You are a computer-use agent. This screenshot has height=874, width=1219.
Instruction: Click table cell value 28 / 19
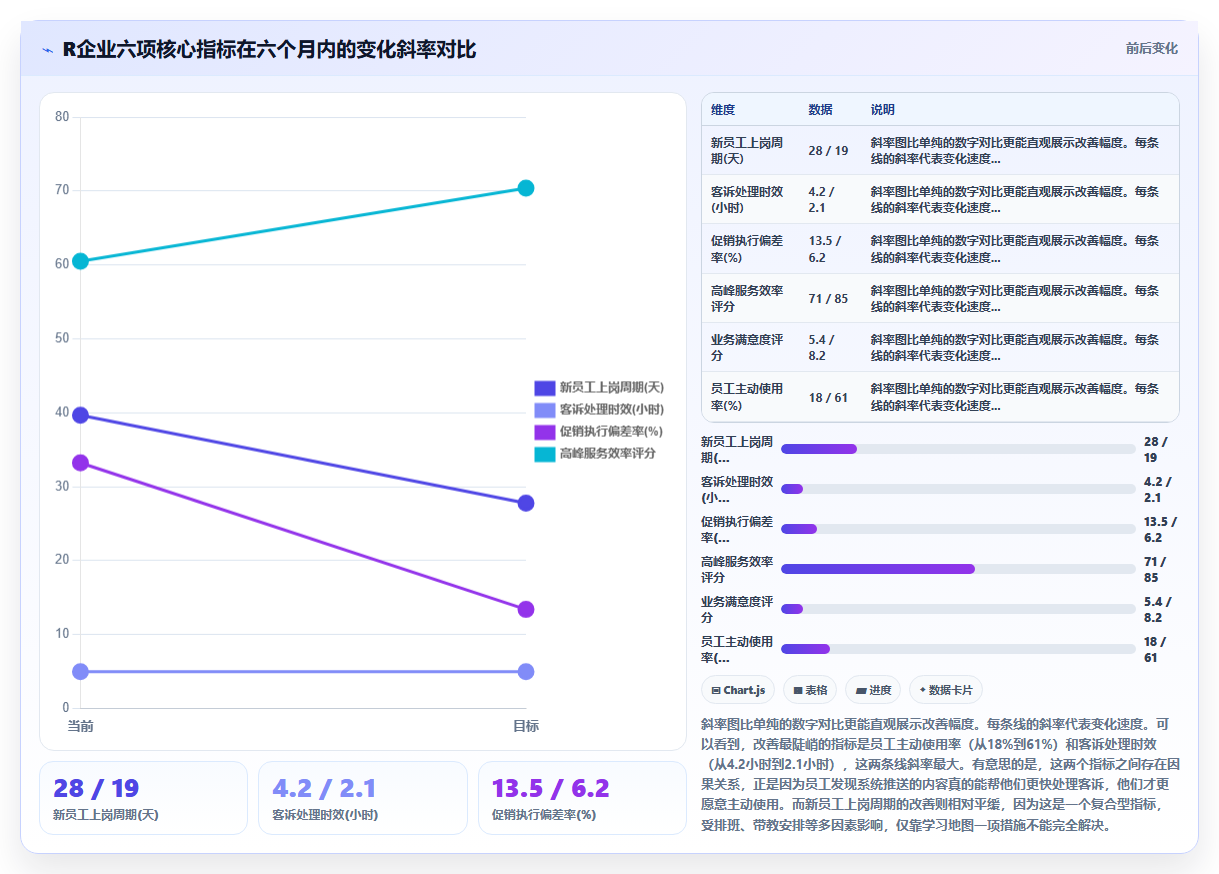[828, 151]
